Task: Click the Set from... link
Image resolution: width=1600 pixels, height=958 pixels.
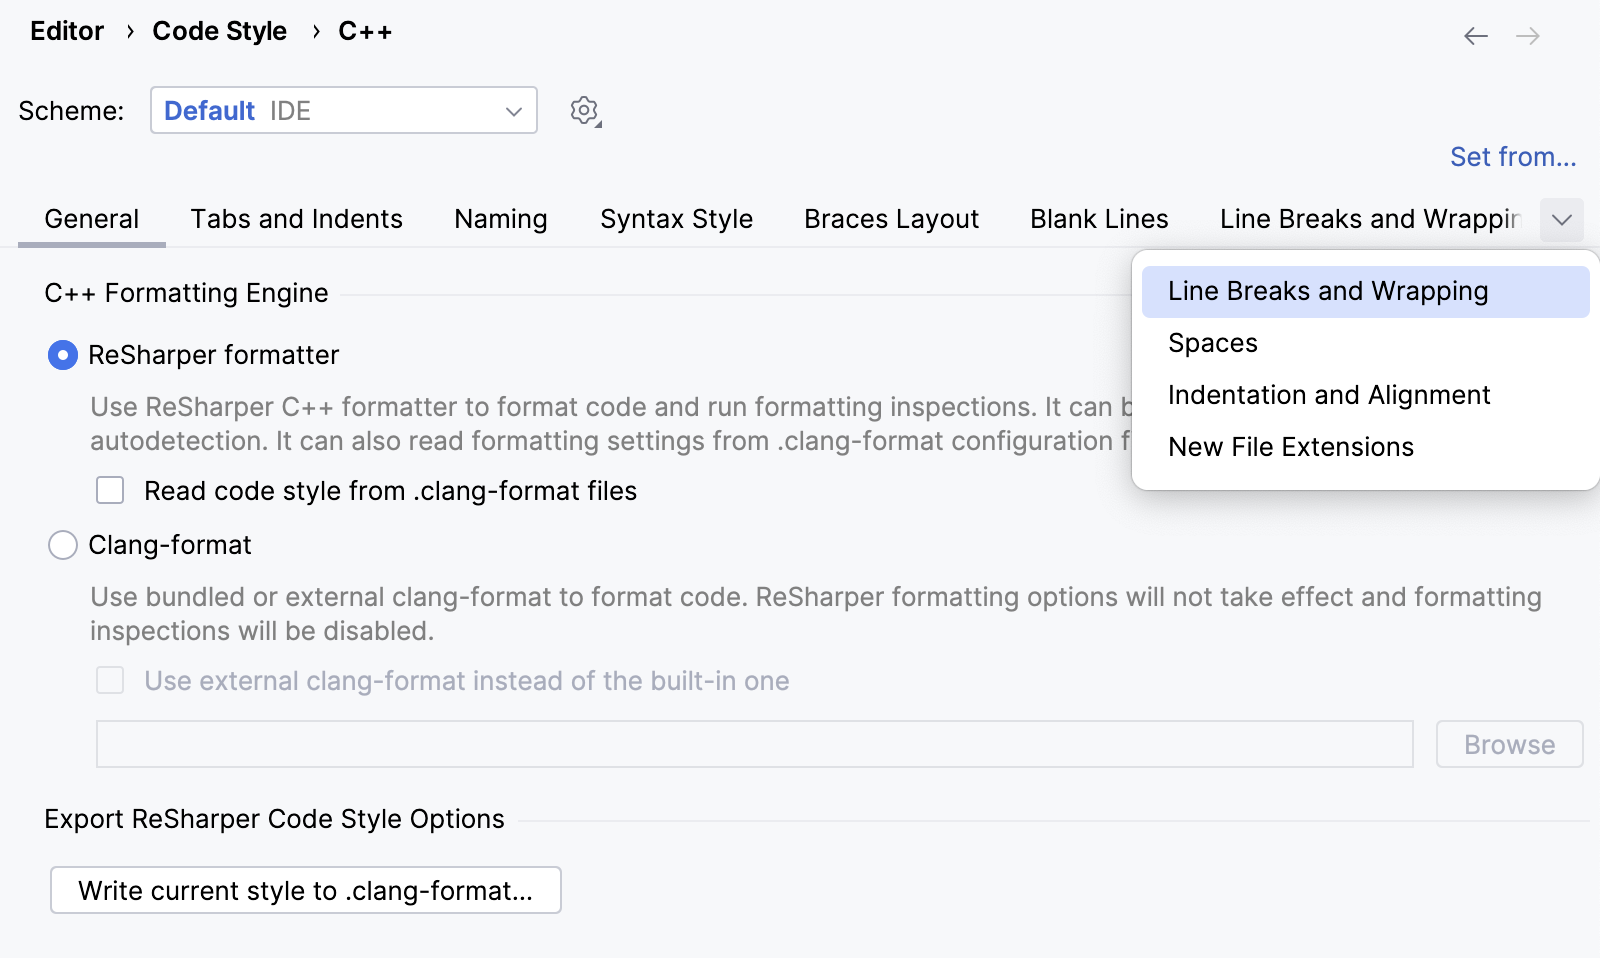Action: [x=1513, y=157]
